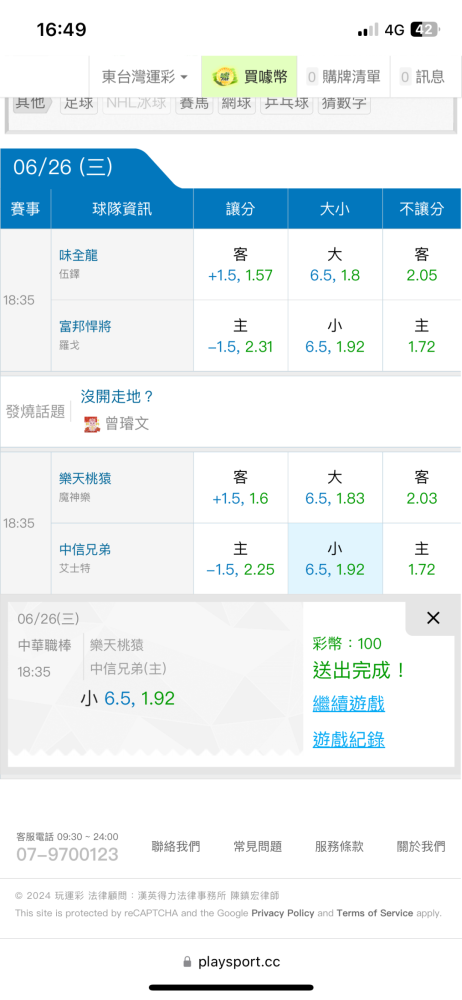This screenshot has width=462, height=1000.
Task: Pick 味全龍 客 +1.5 handicap odds
Action: (x=241, y=265)
